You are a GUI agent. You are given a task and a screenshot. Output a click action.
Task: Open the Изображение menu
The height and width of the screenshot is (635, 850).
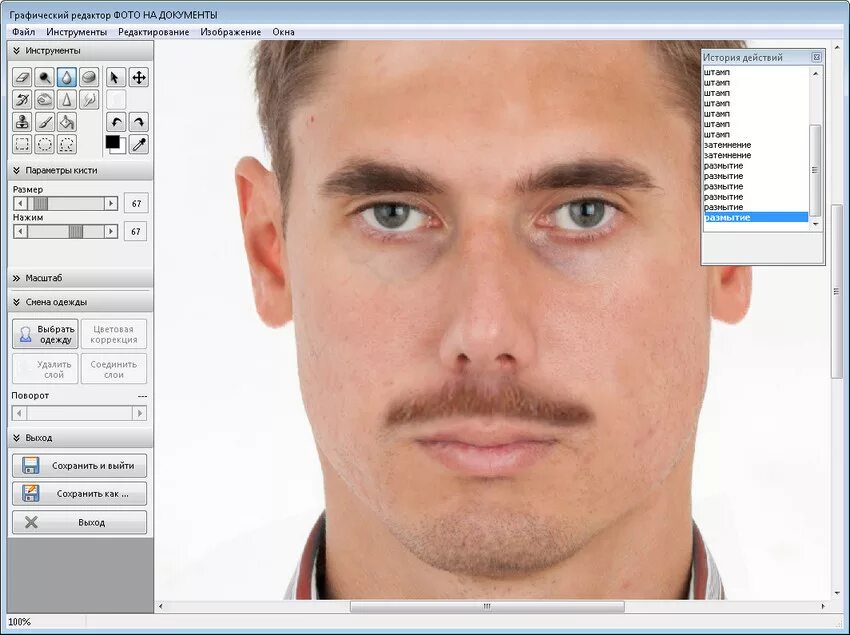230,32
